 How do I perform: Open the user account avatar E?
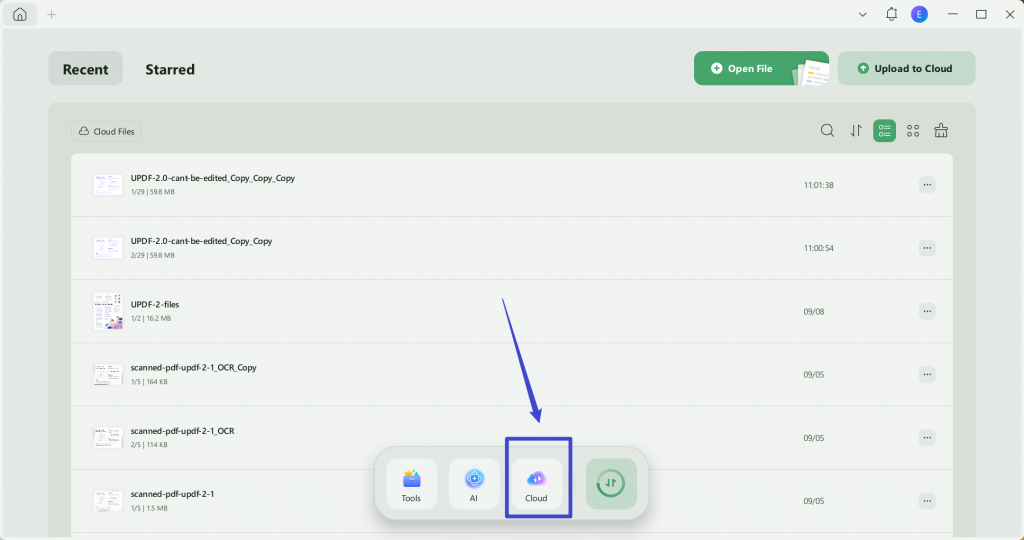click(920, 14)
